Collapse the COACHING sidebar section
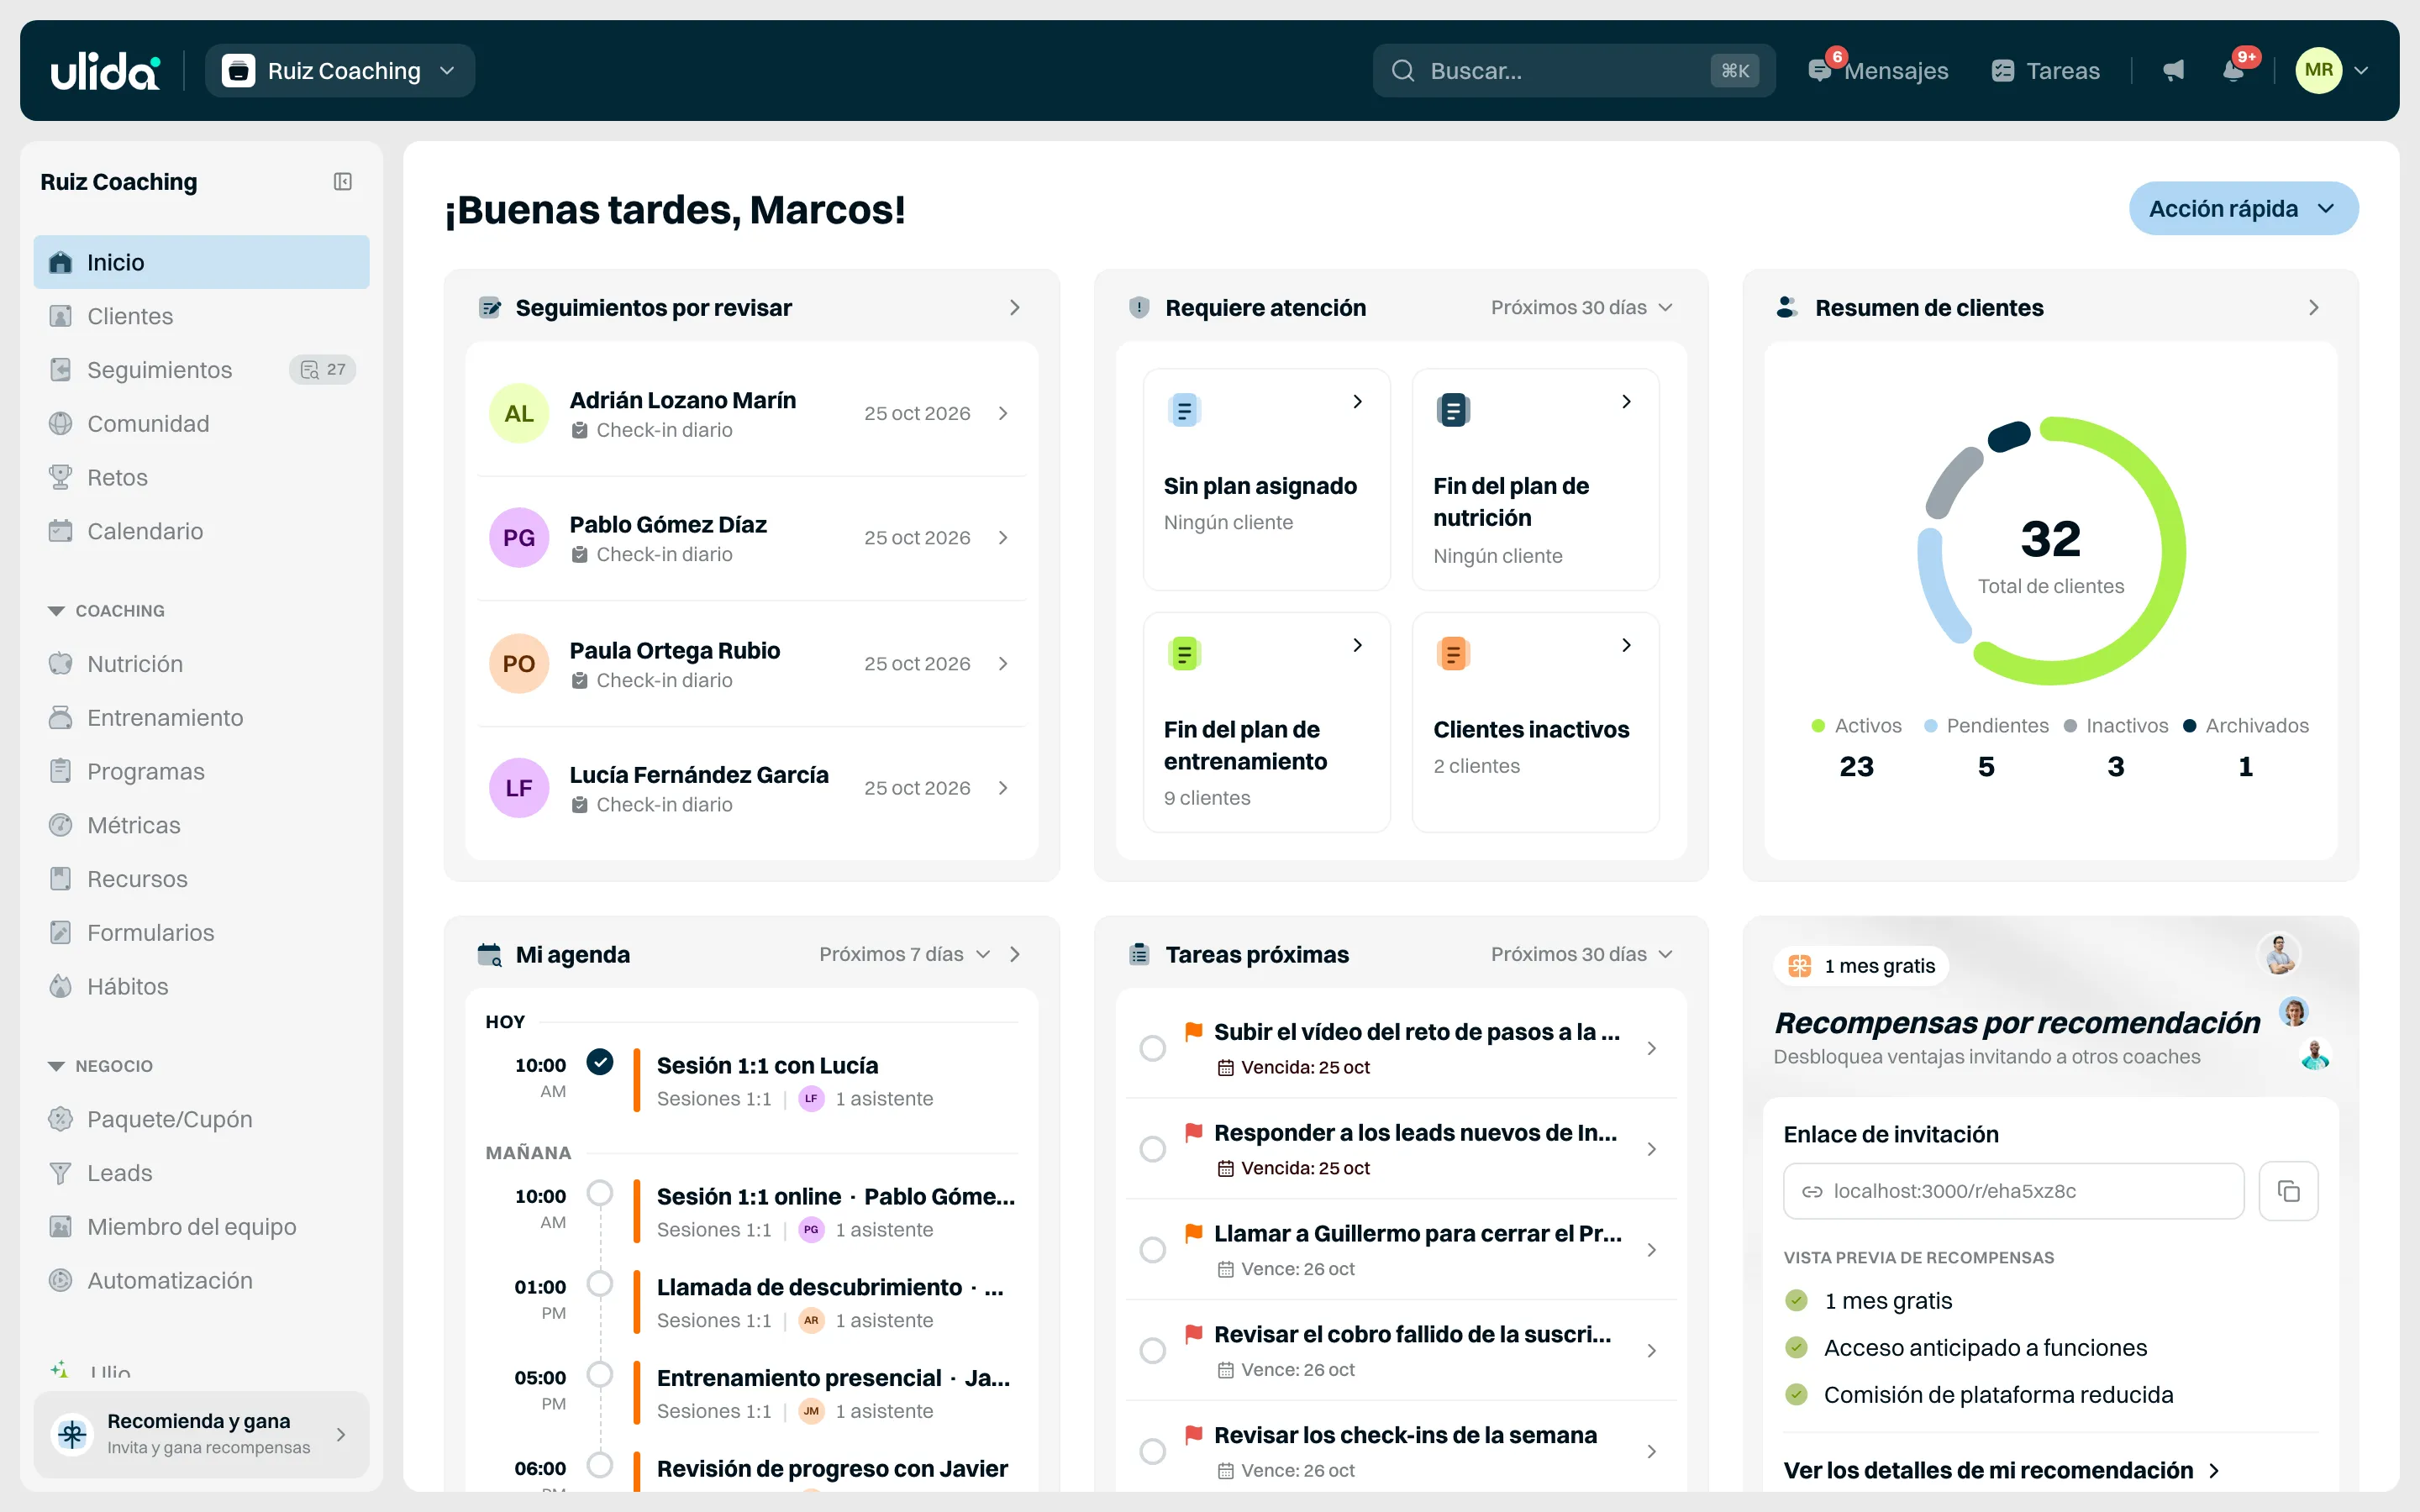The image size is (2420, 1512). [106, 611]
